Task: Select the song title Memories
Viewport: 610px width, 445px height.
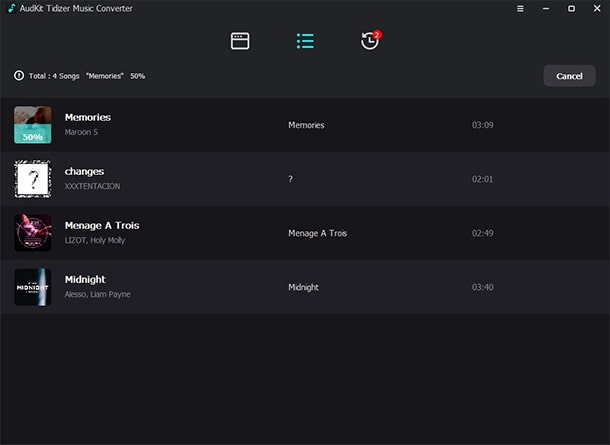Action: 88,117
